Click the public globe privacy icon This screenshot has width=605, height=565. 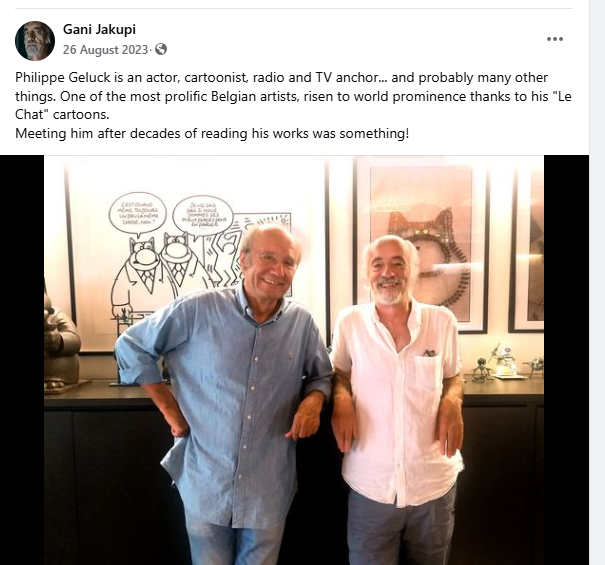(161, 49)
